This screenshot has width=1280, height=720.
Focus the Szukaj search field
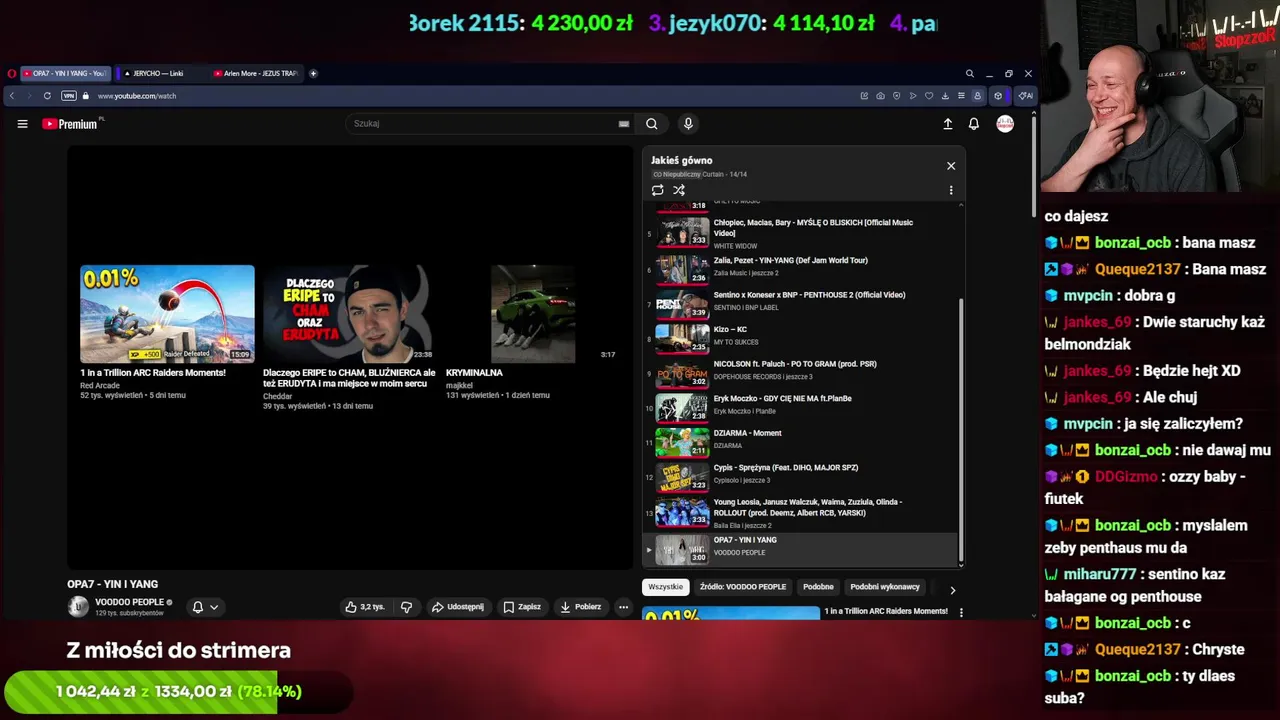pyautogui.click(x=485, y=124)
